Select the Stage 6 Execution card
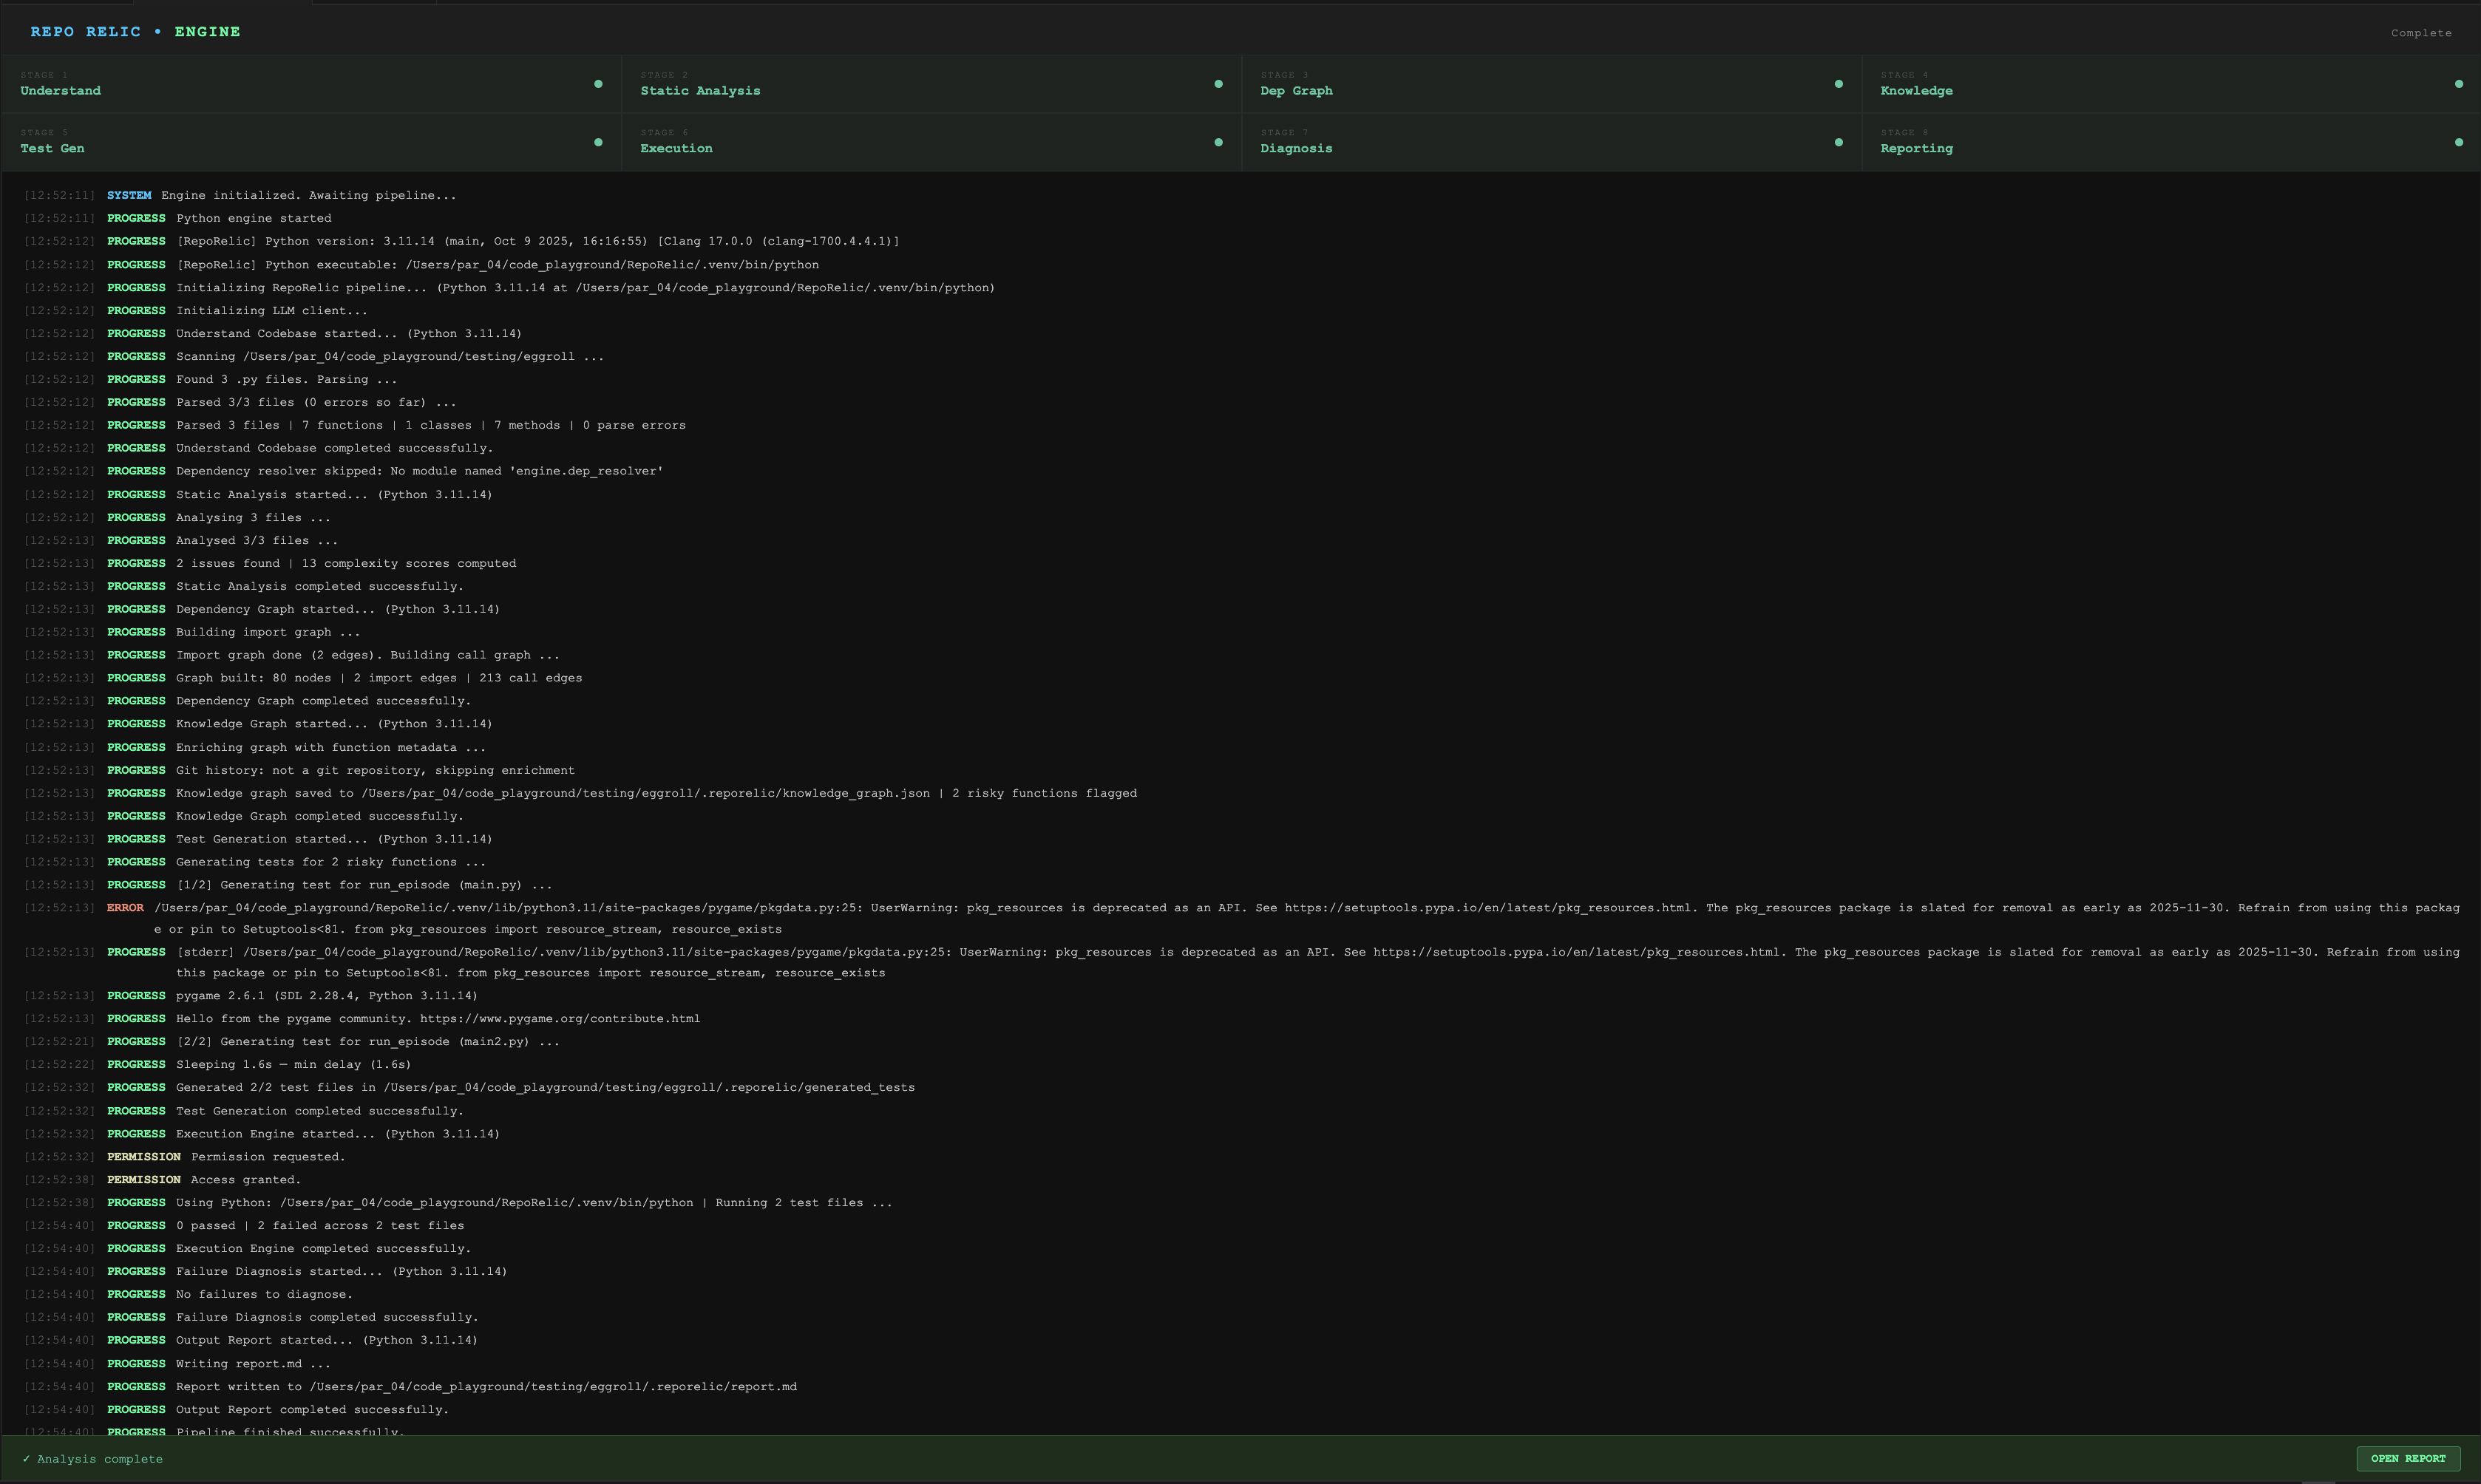This screenshot has height=1484, width=2481. [x=931, y=142]
